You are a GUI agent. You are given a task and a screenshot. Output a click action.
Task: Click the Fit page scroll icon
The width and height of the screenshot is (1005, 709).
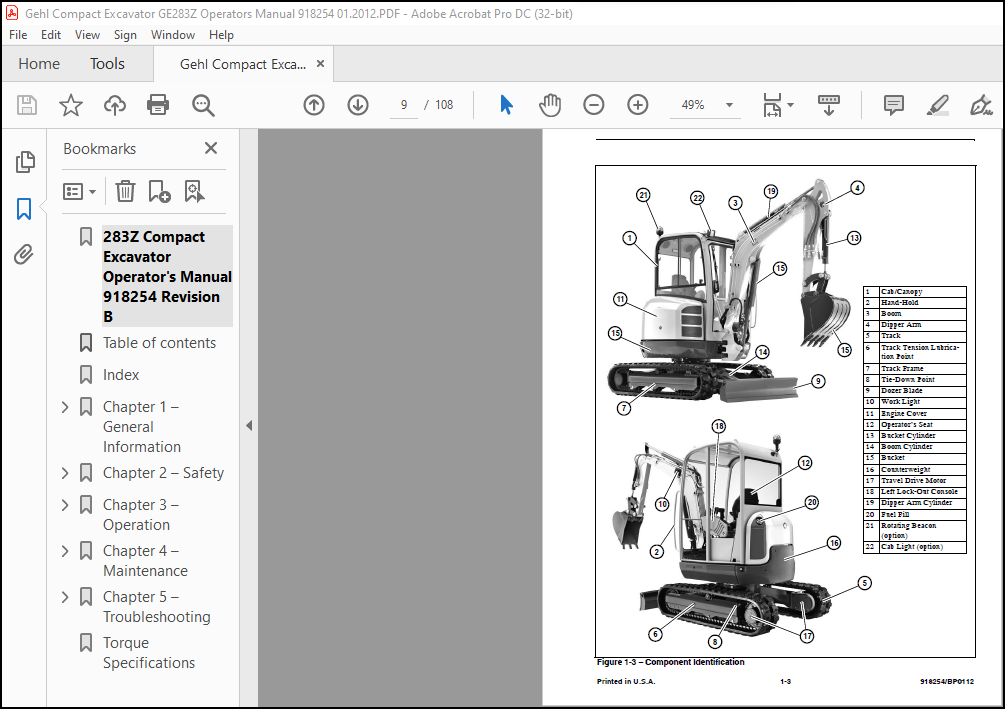click(x=772, y=105)
